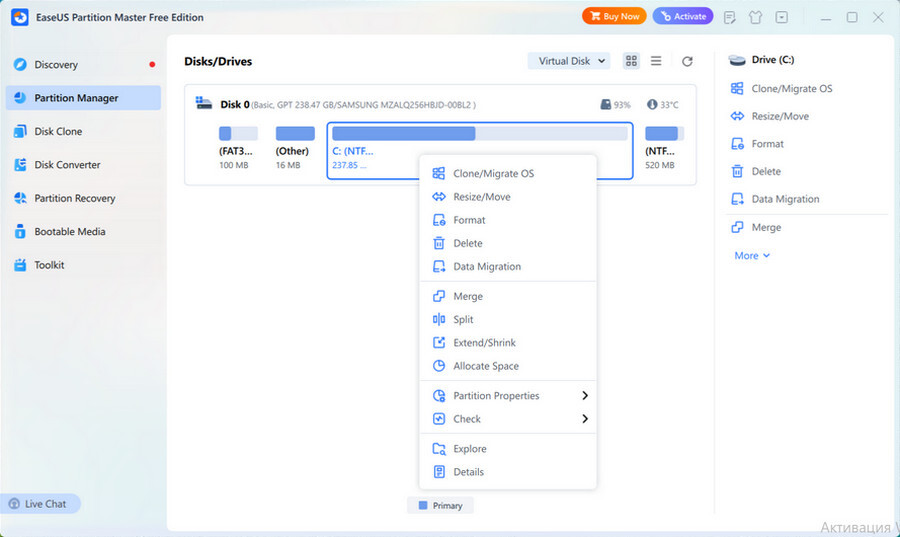Click the Data Migration icon in right panel

click(x=738, y=199)
